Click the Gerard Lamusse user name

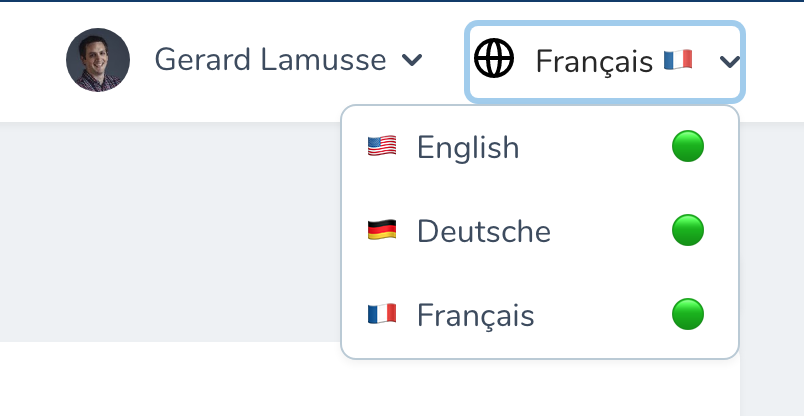tap(270, 60)
